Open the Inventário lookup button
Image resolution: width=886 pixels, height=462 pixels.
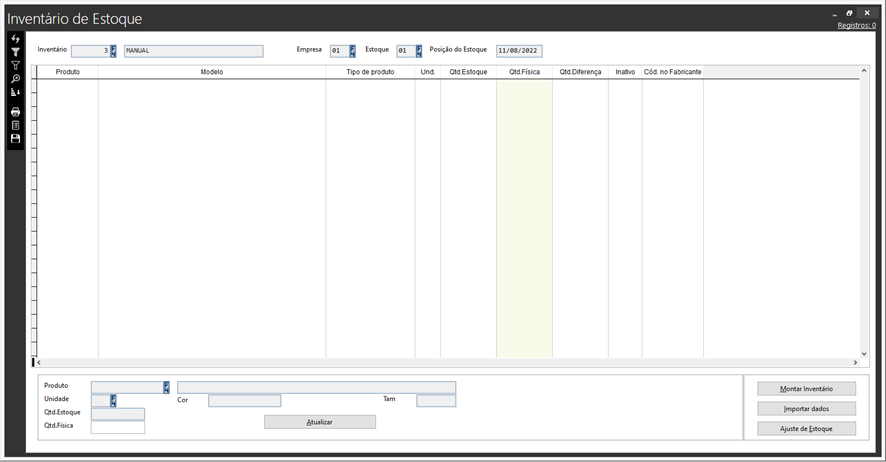pos(113,51)
